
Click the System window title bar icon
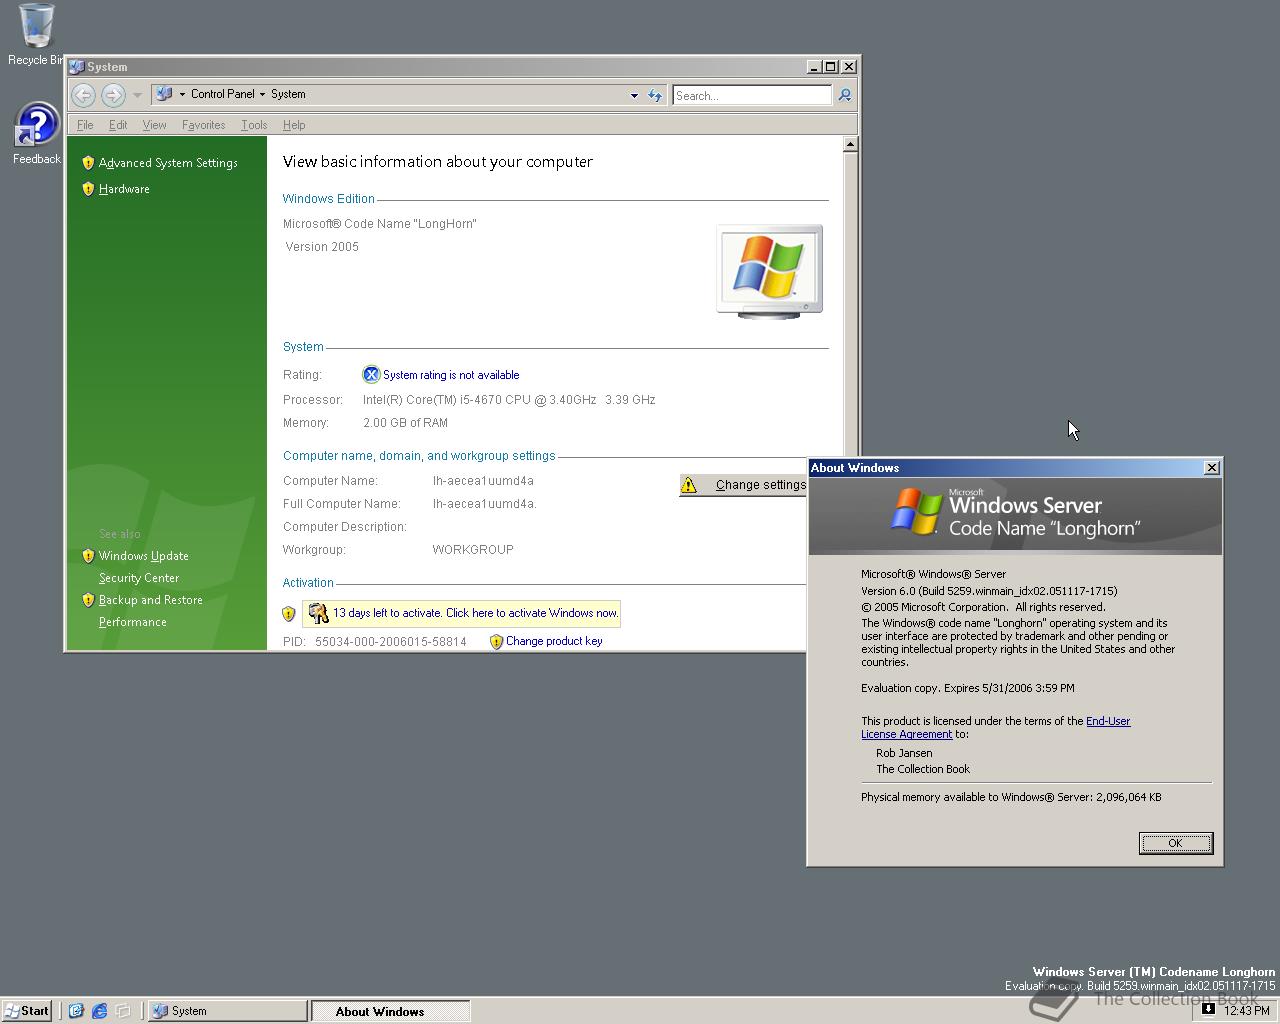point(77,67)
